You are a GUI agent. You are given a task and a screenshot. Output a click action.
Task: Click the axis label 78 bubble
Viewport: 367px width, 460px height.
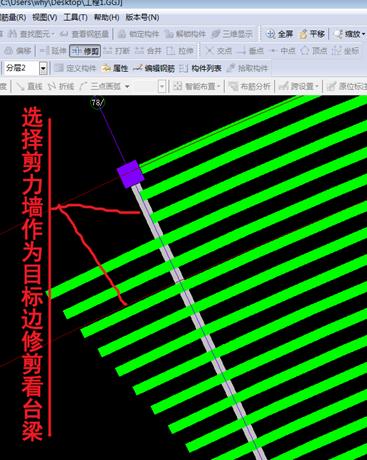97,102
